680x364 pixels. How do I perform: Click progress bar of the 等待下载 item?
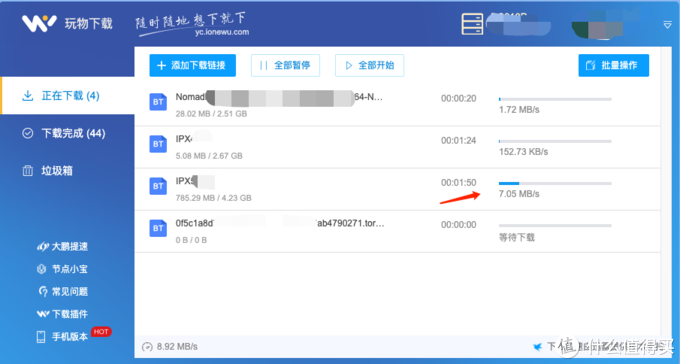click(555, 226)
